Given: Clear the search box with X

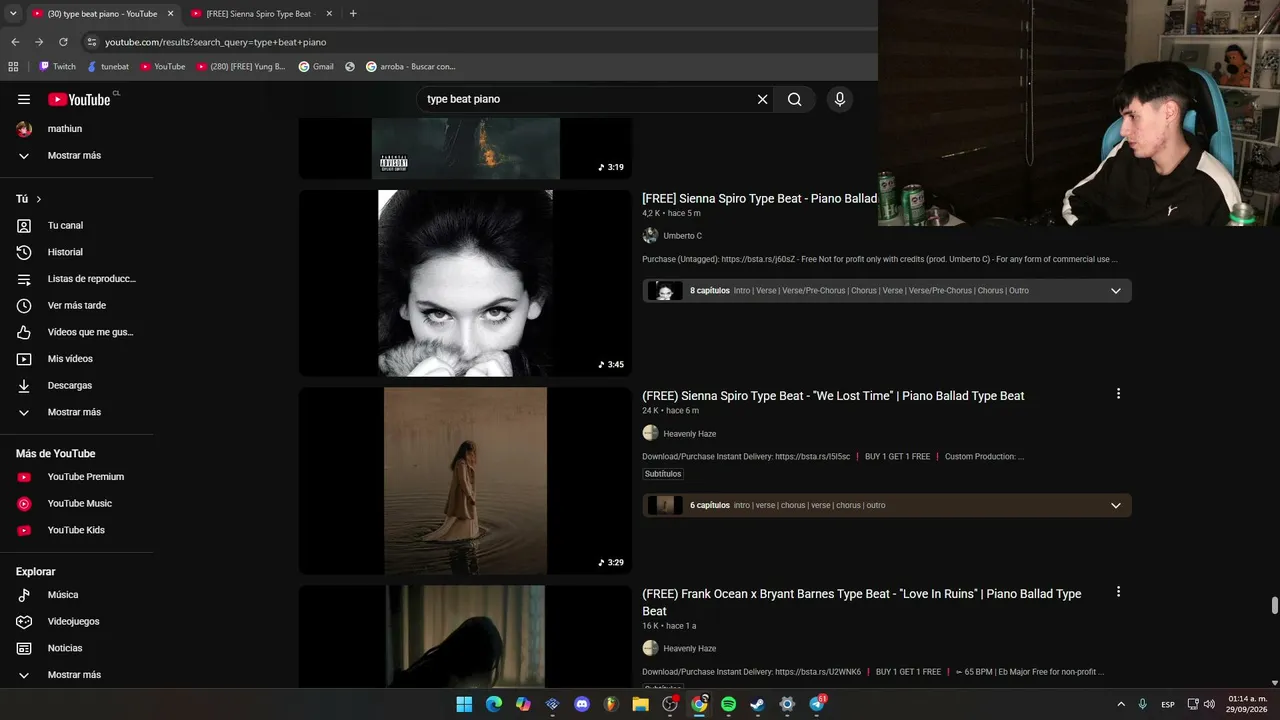Looking at the screenshot, I should pos(762,99).
